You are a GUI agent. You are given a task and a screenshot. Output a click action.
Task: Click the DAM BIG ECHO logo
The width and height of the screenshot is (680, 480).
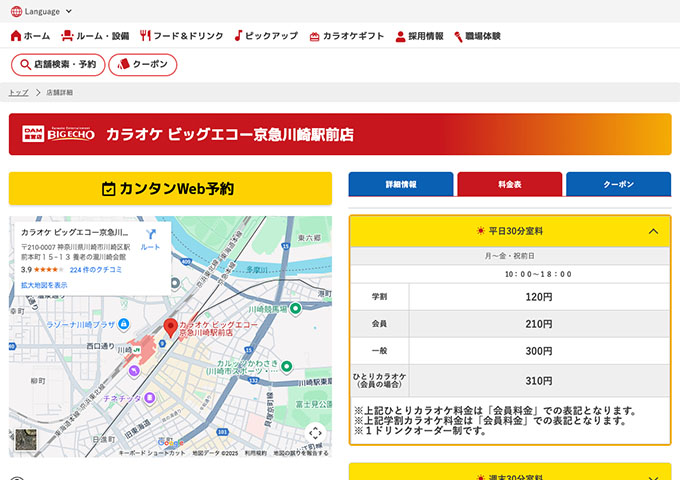[58, 134]
